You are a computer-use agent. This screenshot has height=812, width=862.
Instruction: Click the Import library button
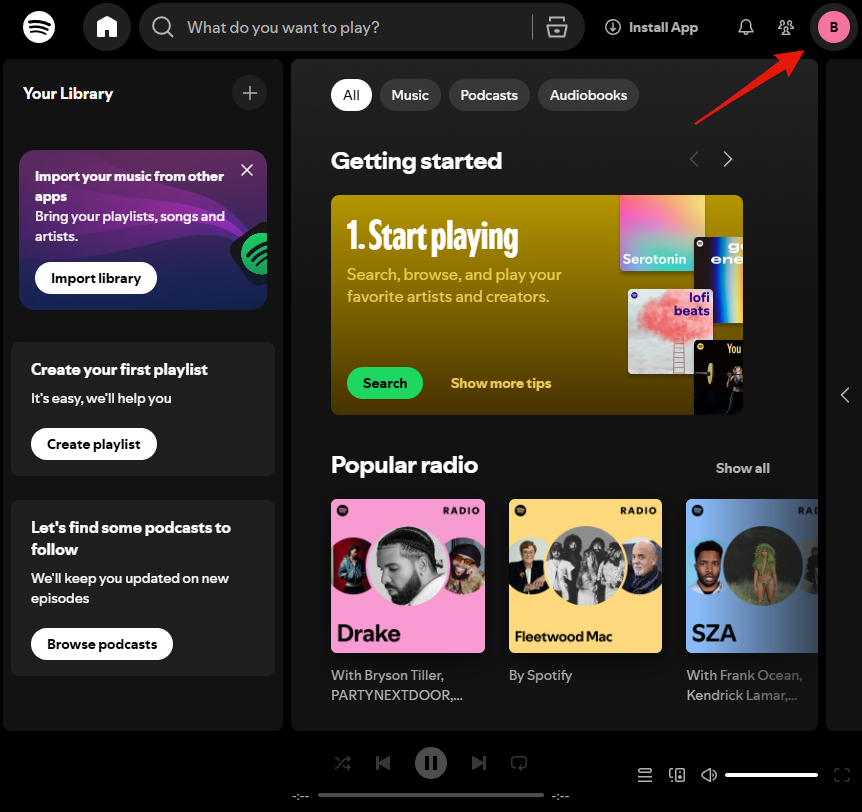(96, 278)
